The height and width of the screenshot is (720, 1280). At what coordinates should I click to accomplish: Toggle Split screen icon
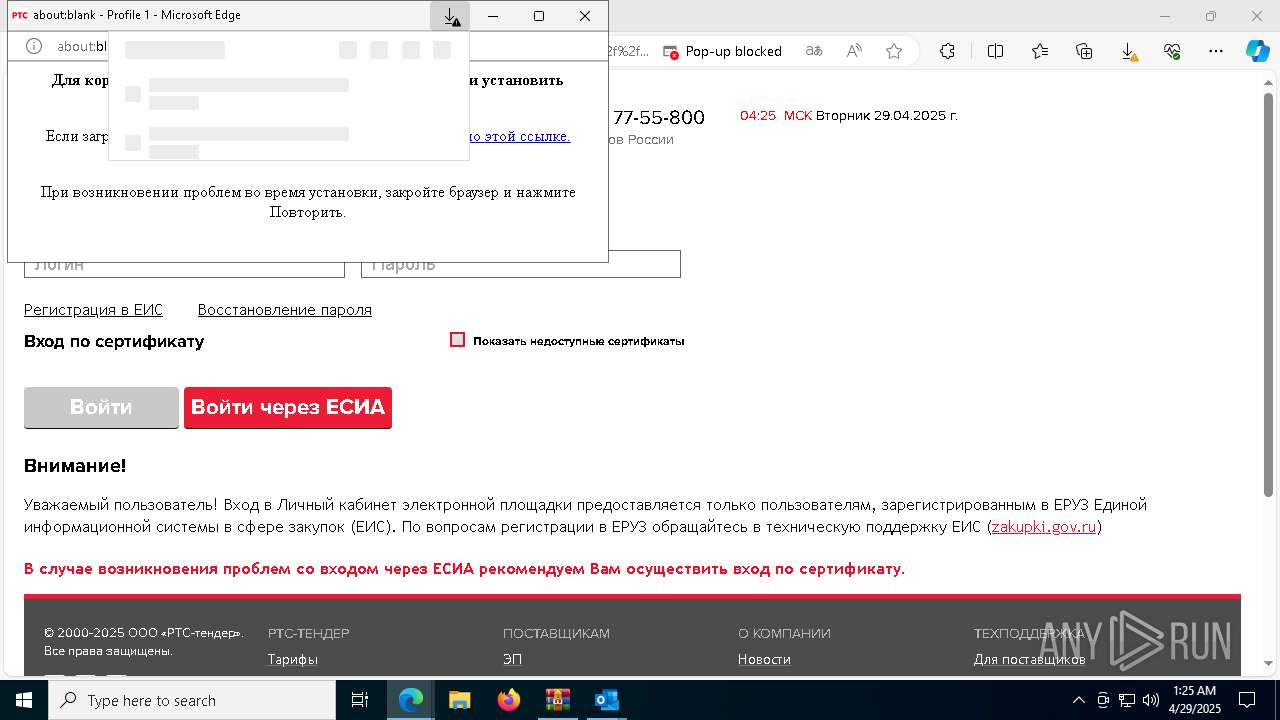coord(995,51)
